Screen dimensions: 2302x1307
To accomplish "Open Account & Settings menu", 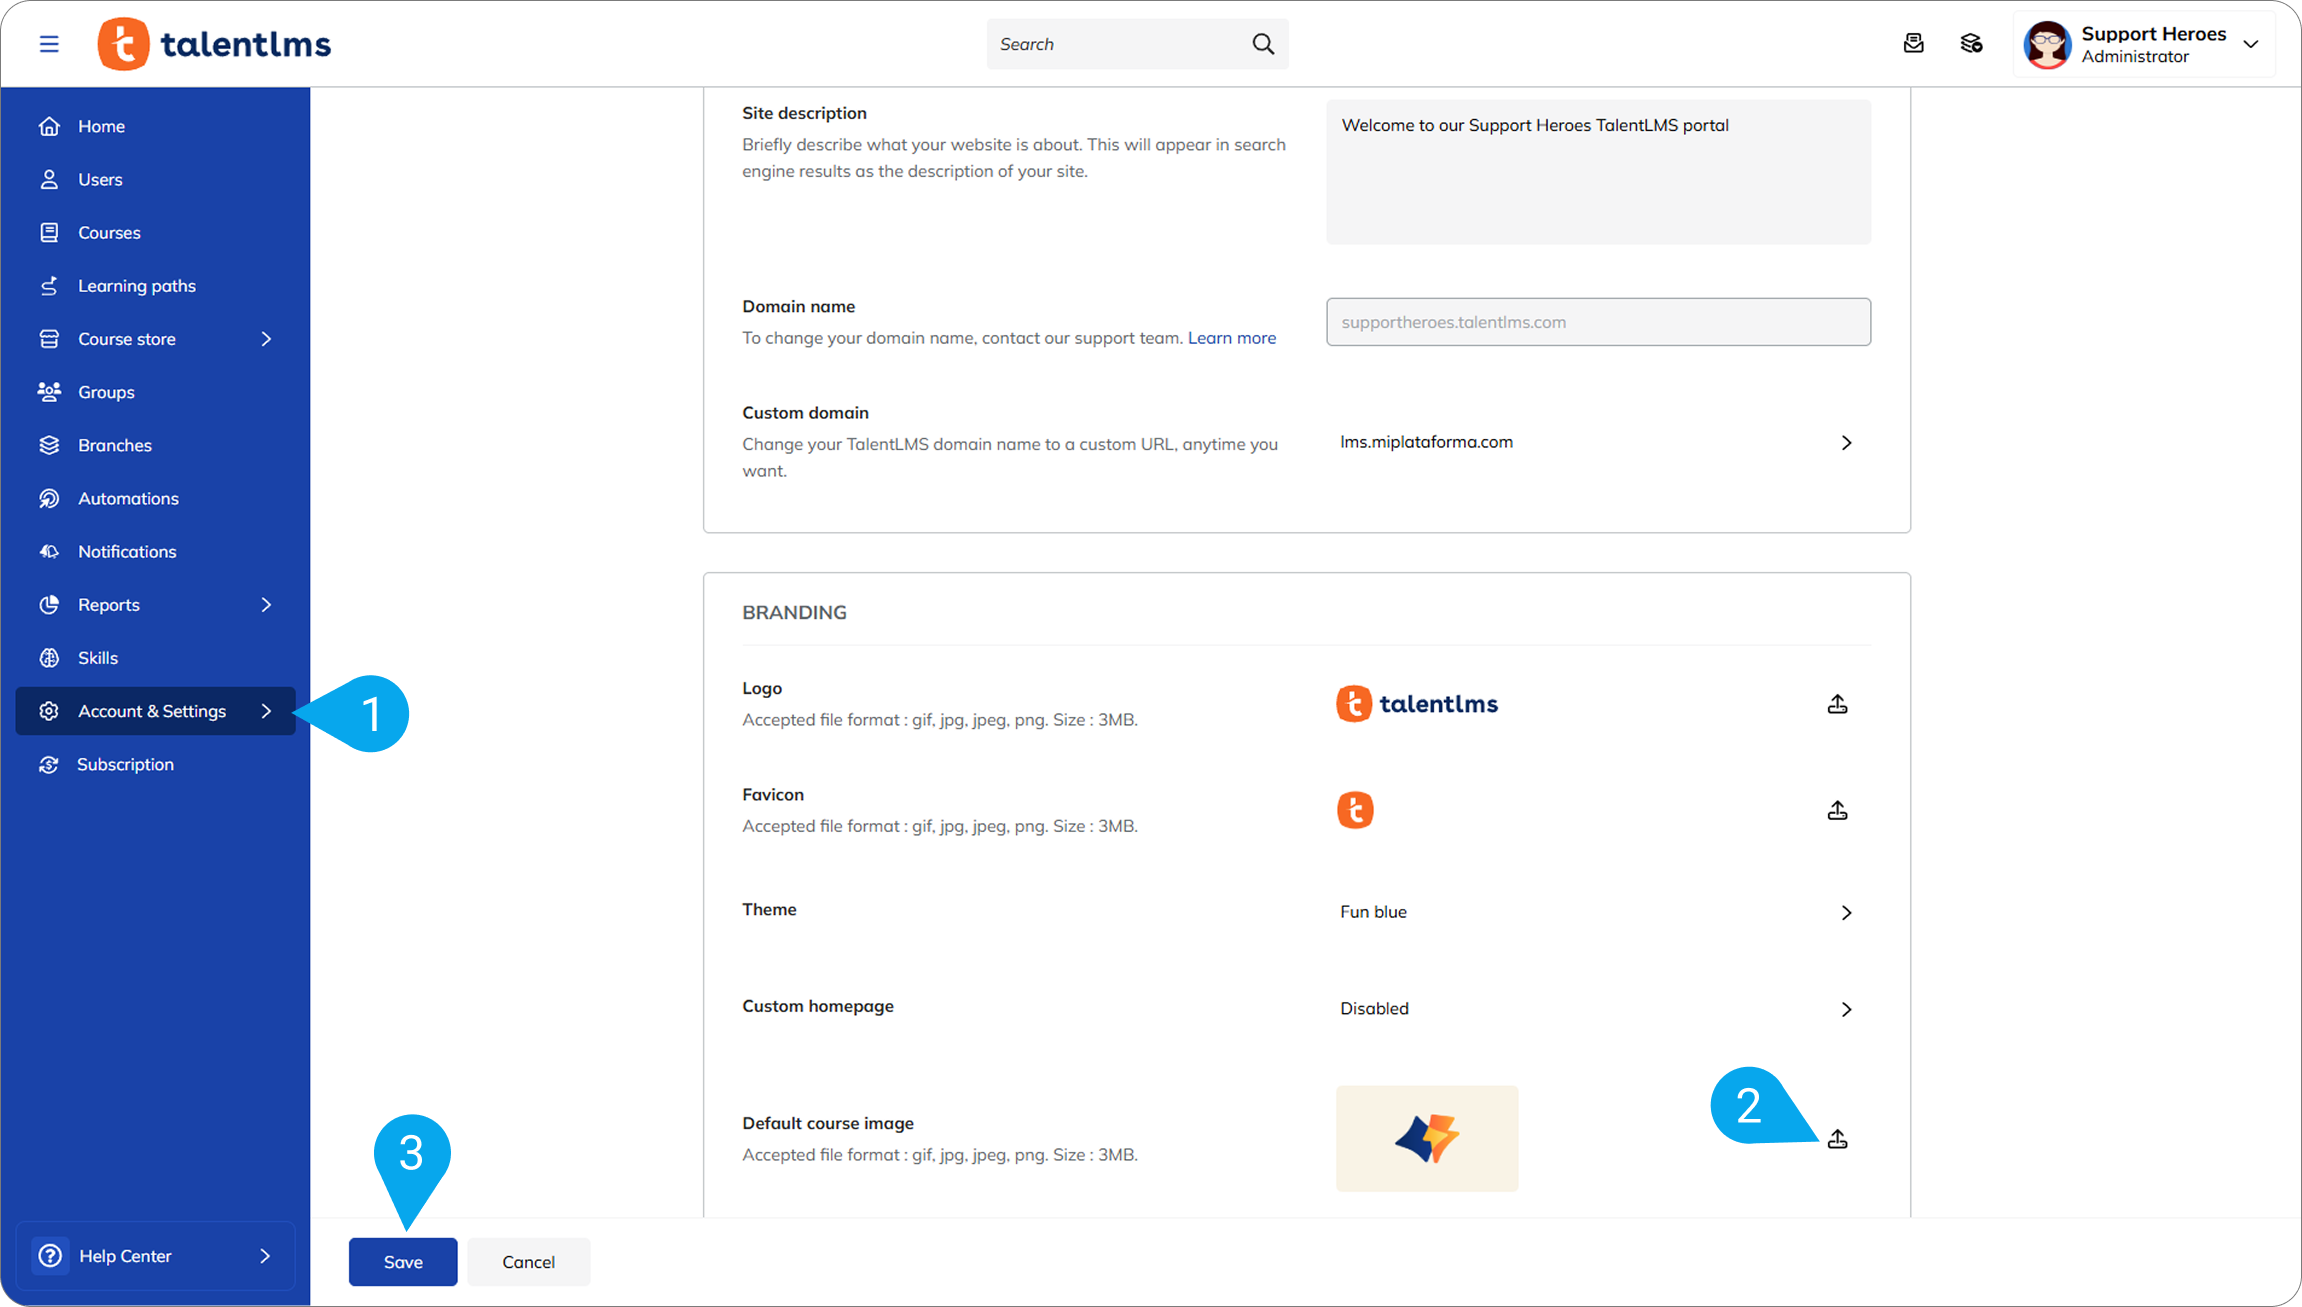I will 152,711.
